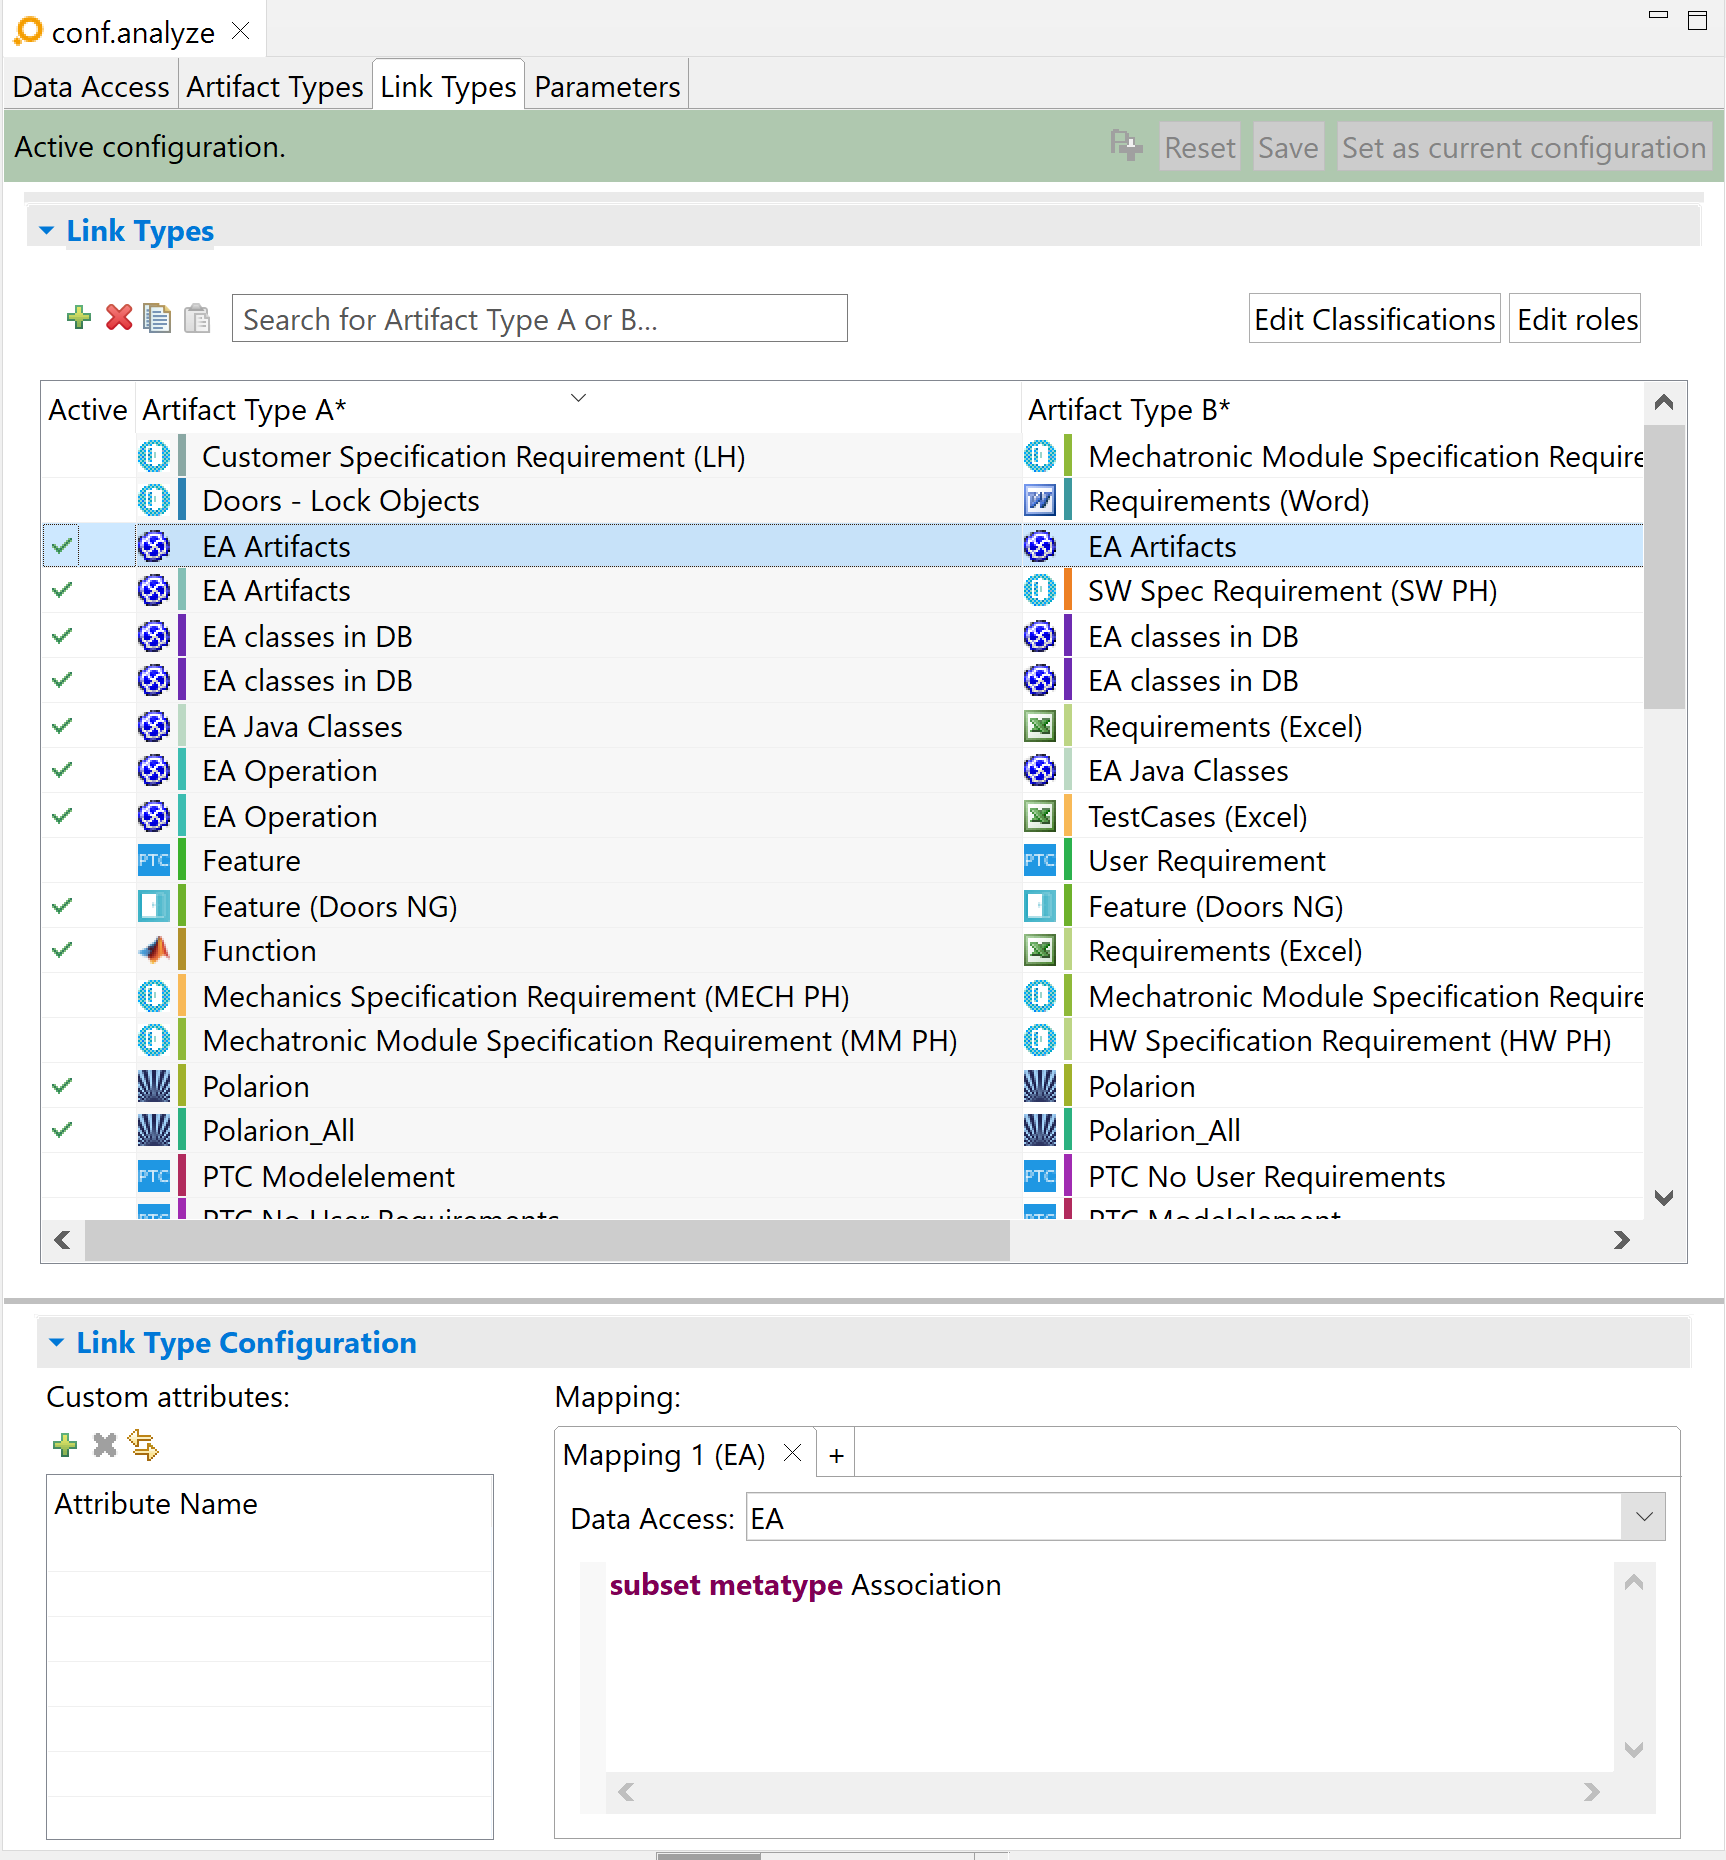This screenshot has width=1726, height=1860.
Task: Click mapping editor scroll down arrow
Action: [1634, 1750]
